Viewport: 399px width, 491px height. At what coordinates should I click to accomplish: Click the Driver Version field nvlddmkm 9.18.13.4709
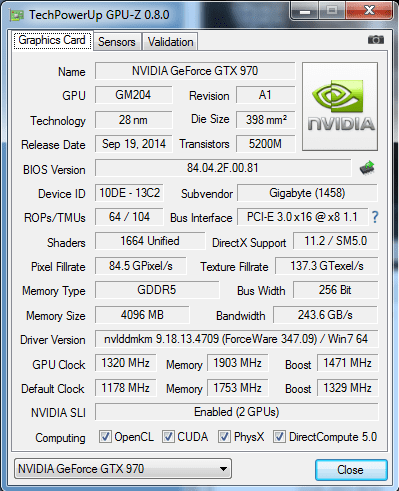click(x=237, y=339)
